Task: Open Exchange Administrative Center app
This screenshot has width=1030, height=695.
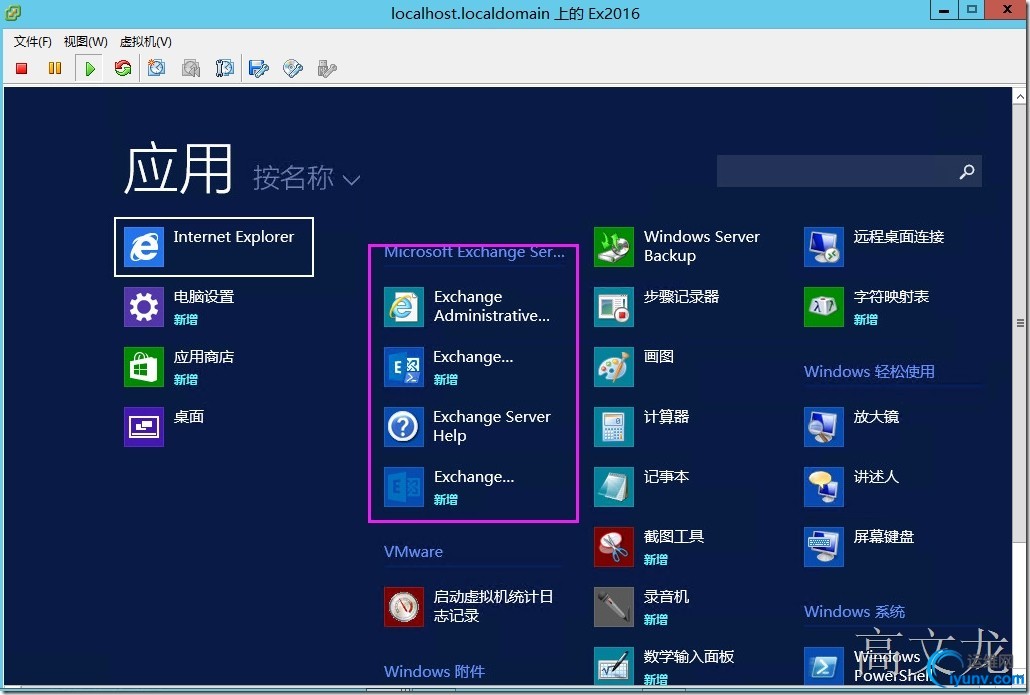Action: point(468,307)
